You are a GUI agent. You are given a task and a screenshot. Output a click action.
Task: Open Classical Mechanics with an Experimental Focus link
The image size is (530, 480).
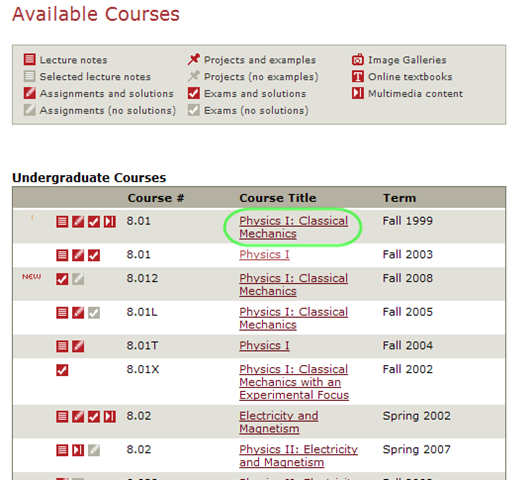click(x=294, y=382)
